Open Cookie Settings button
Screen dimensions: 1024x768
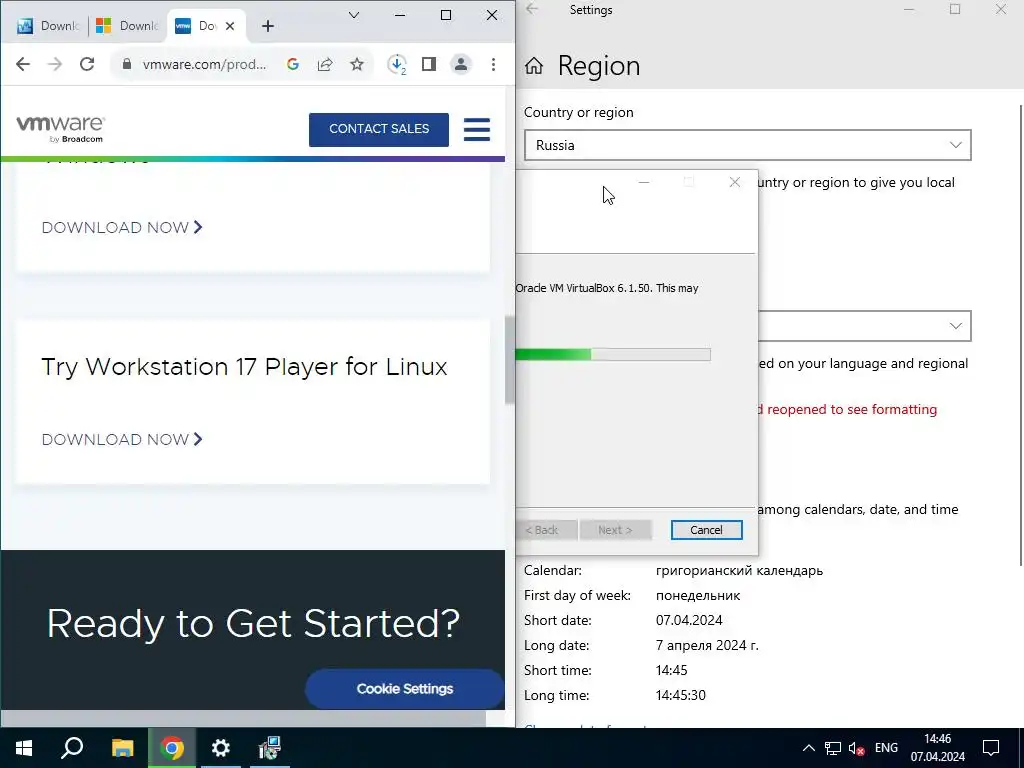pos(404,689)
